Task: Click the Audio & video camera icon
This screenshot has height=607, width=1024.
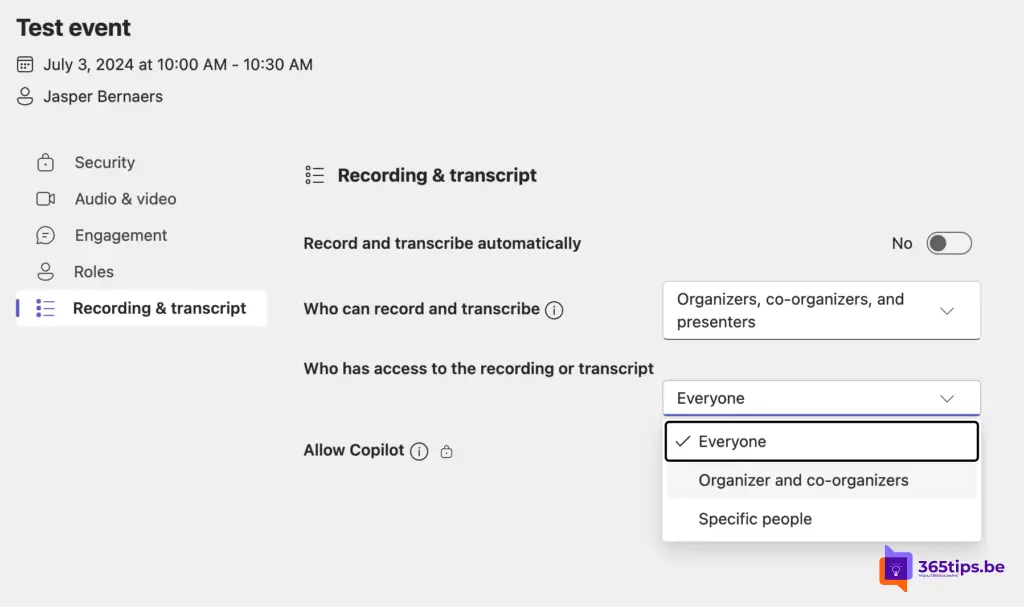Action: (45, 199)
